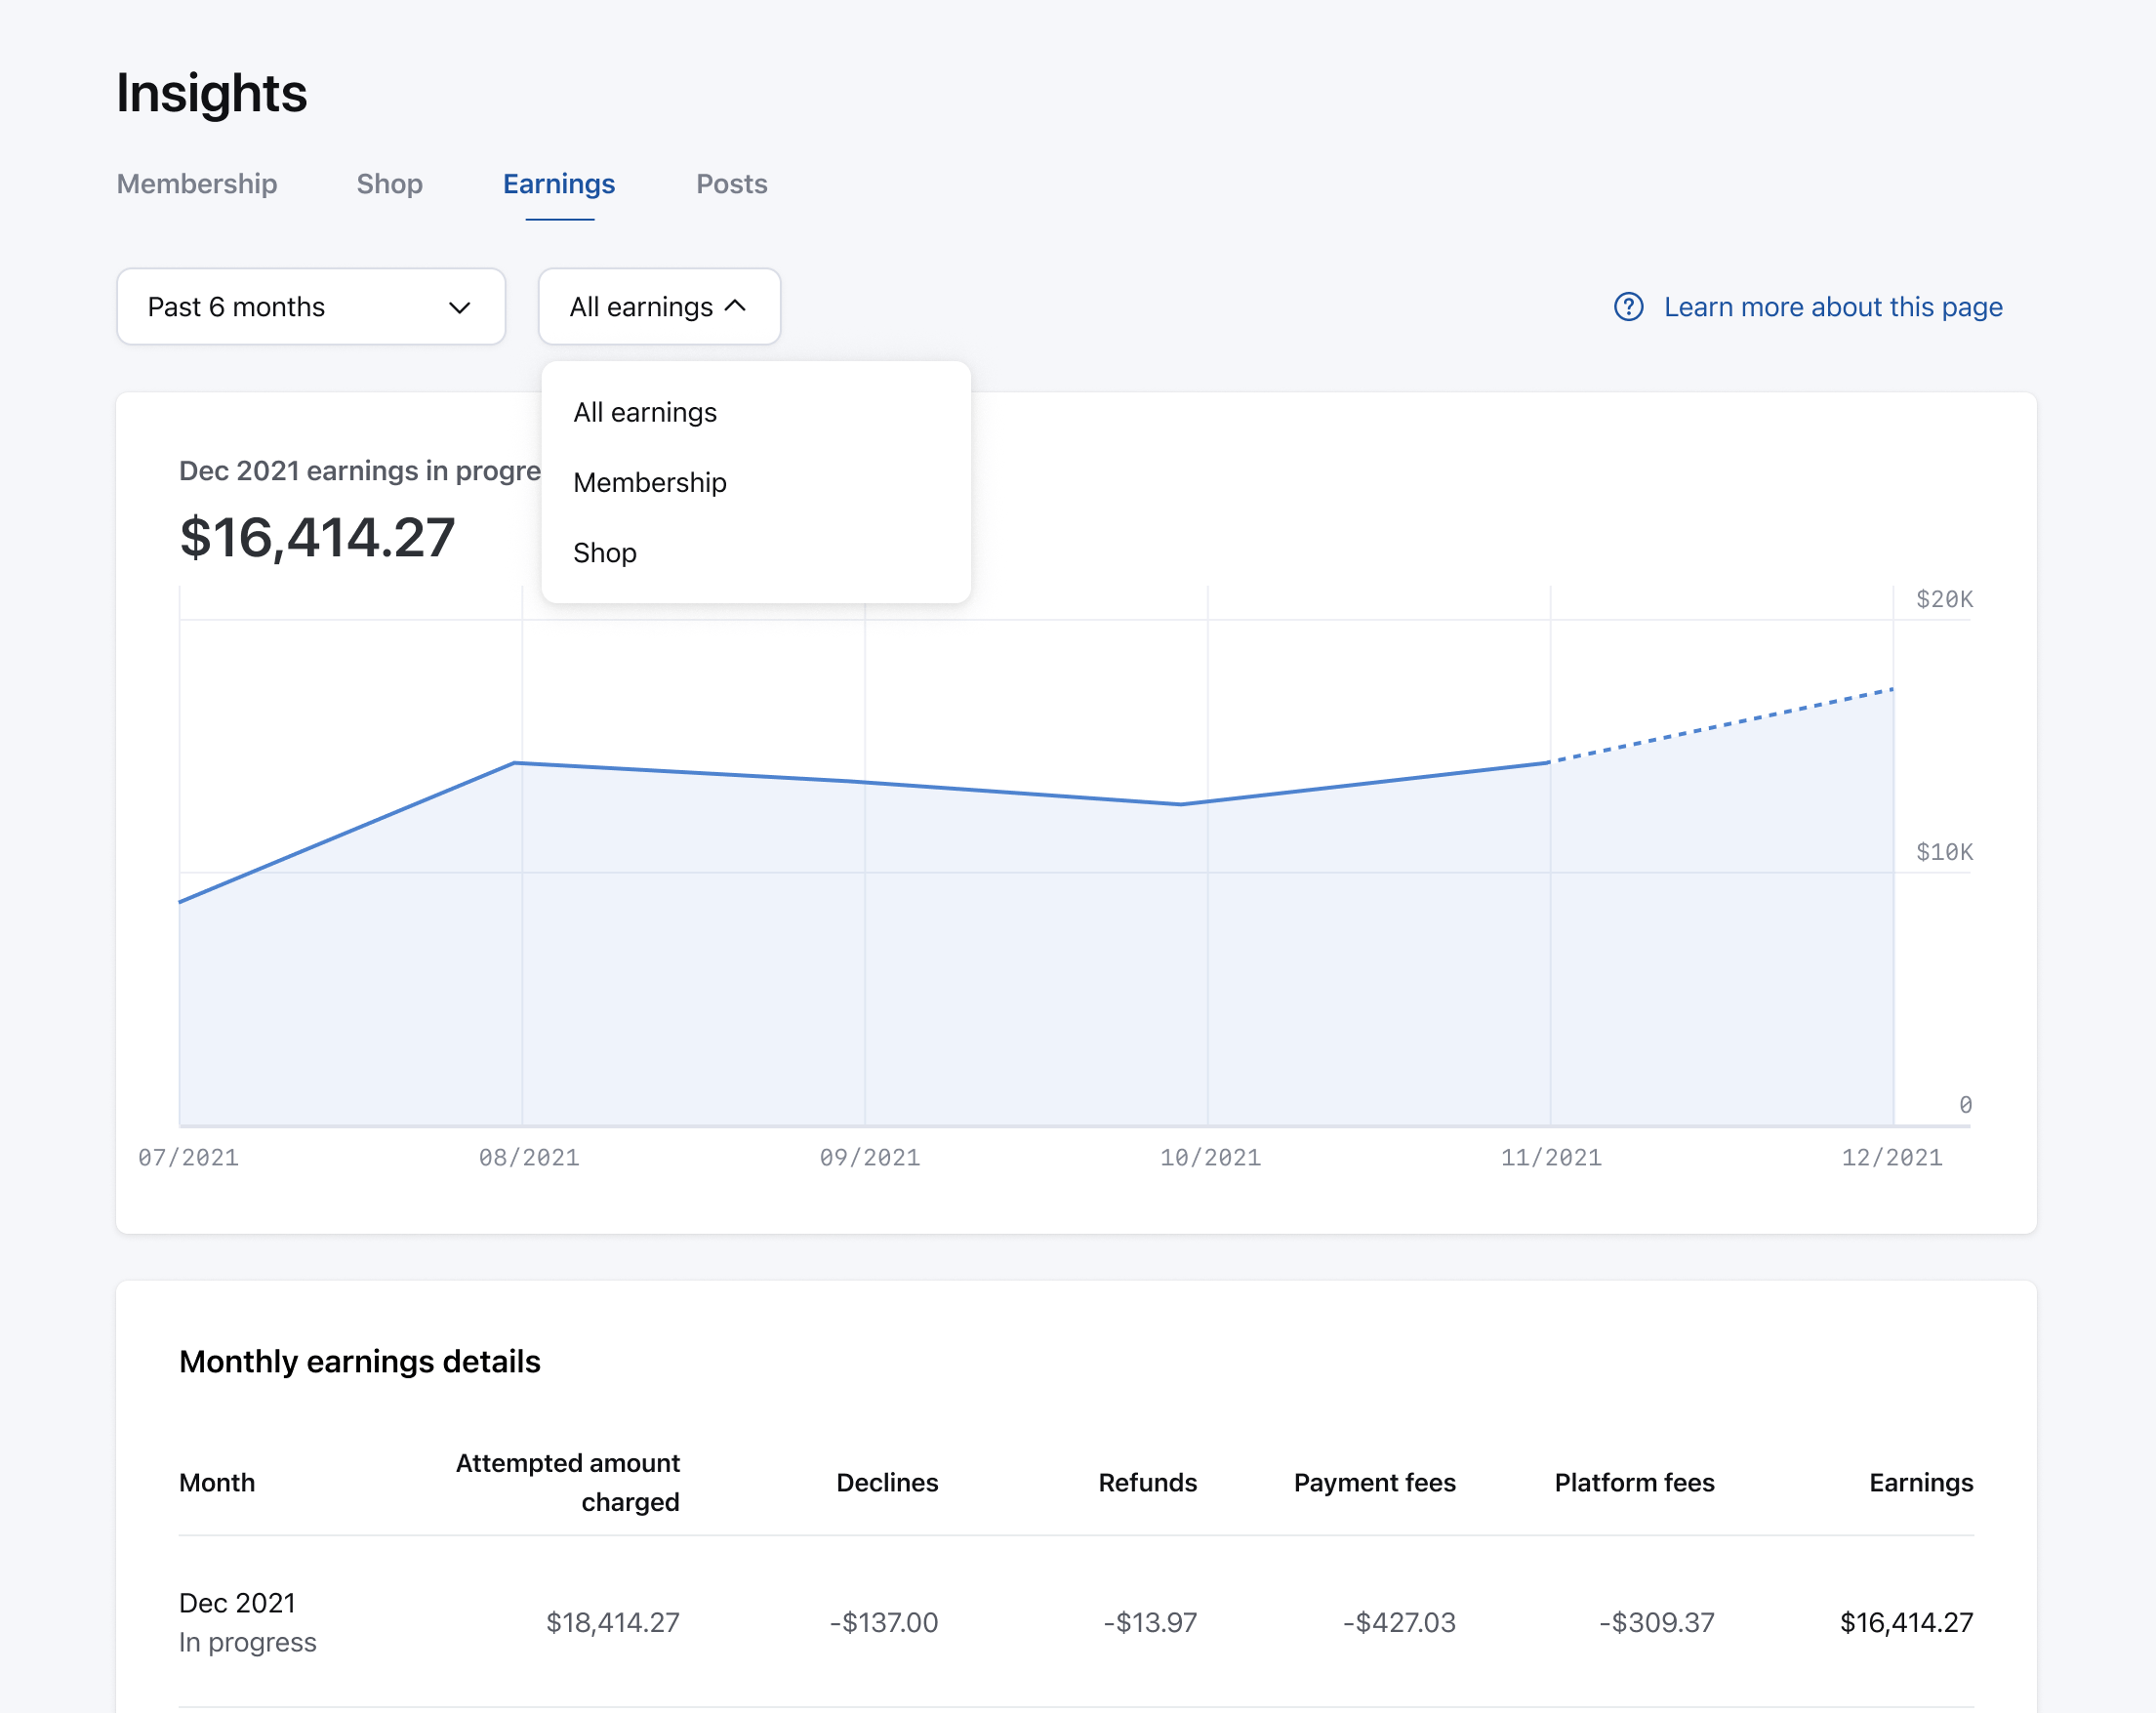
Task: Click the upward chevron on All earnings filter
Action: coord(736,306)
